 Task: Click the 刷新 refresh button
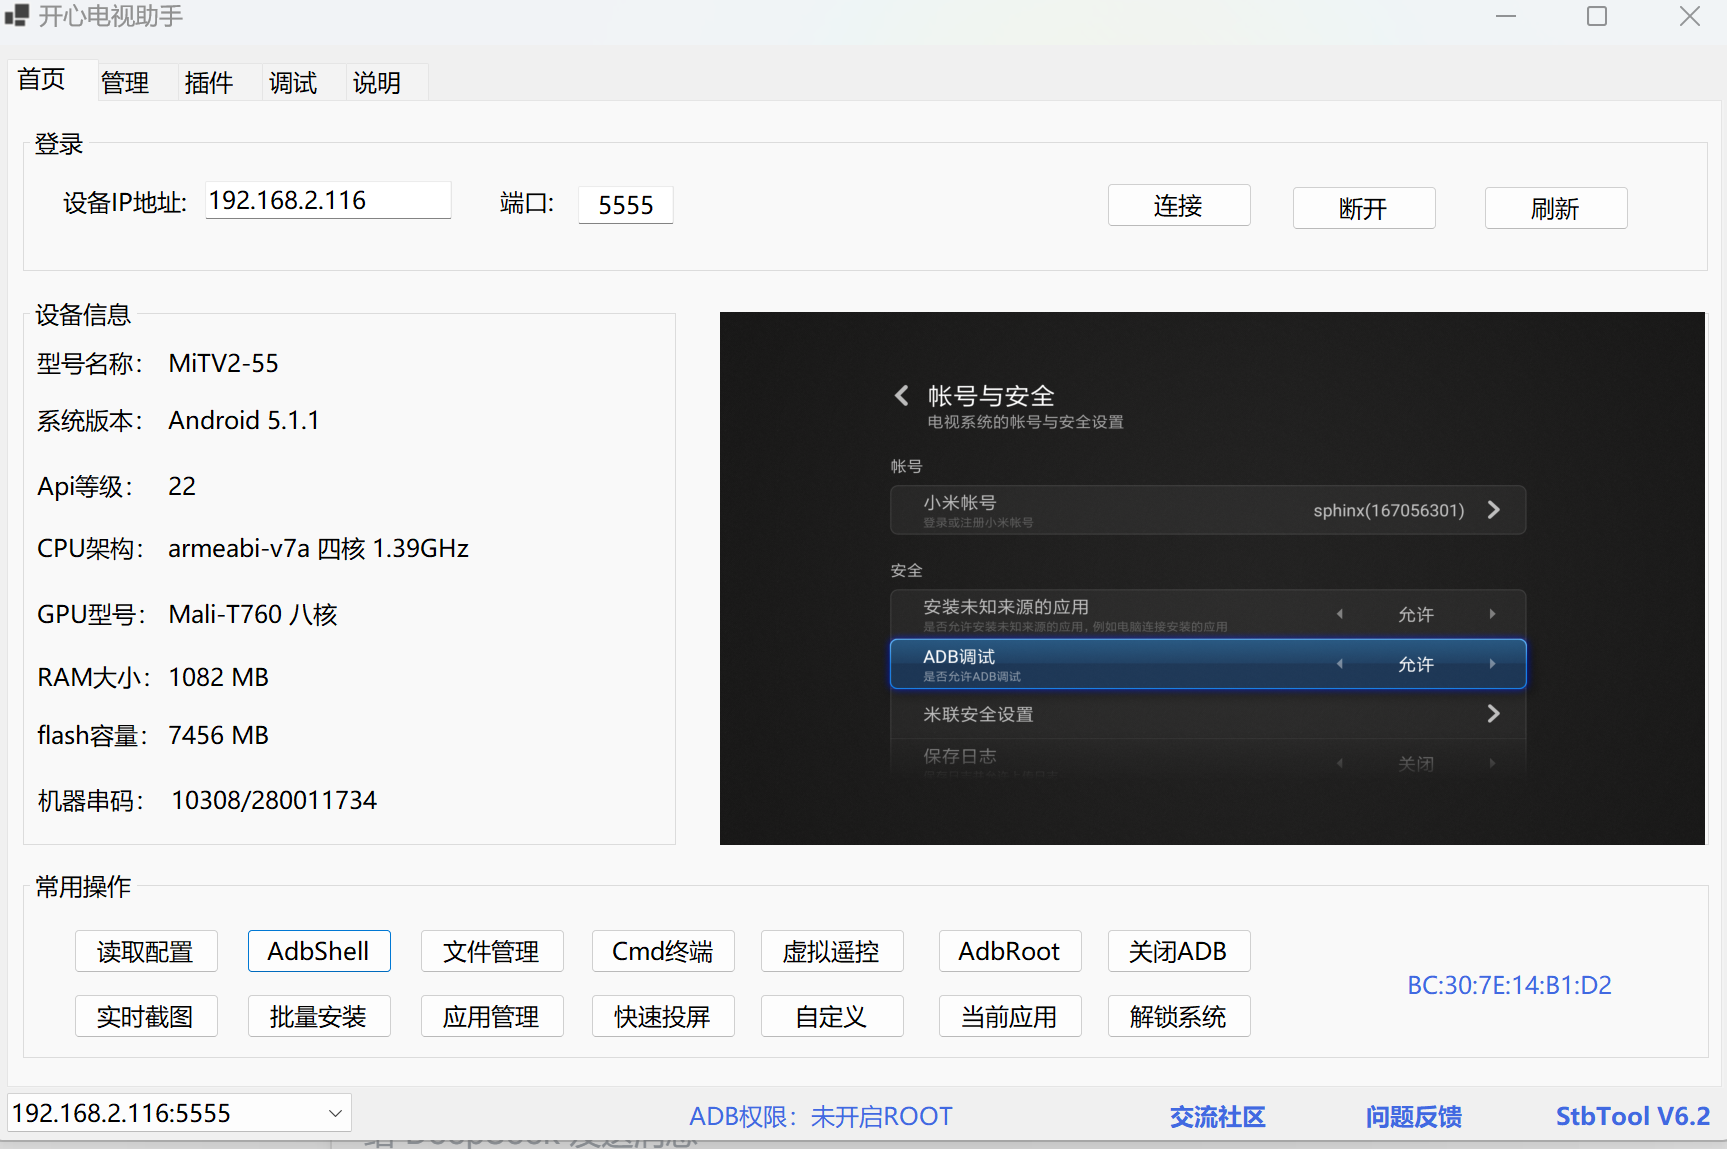click(1556, 208)
